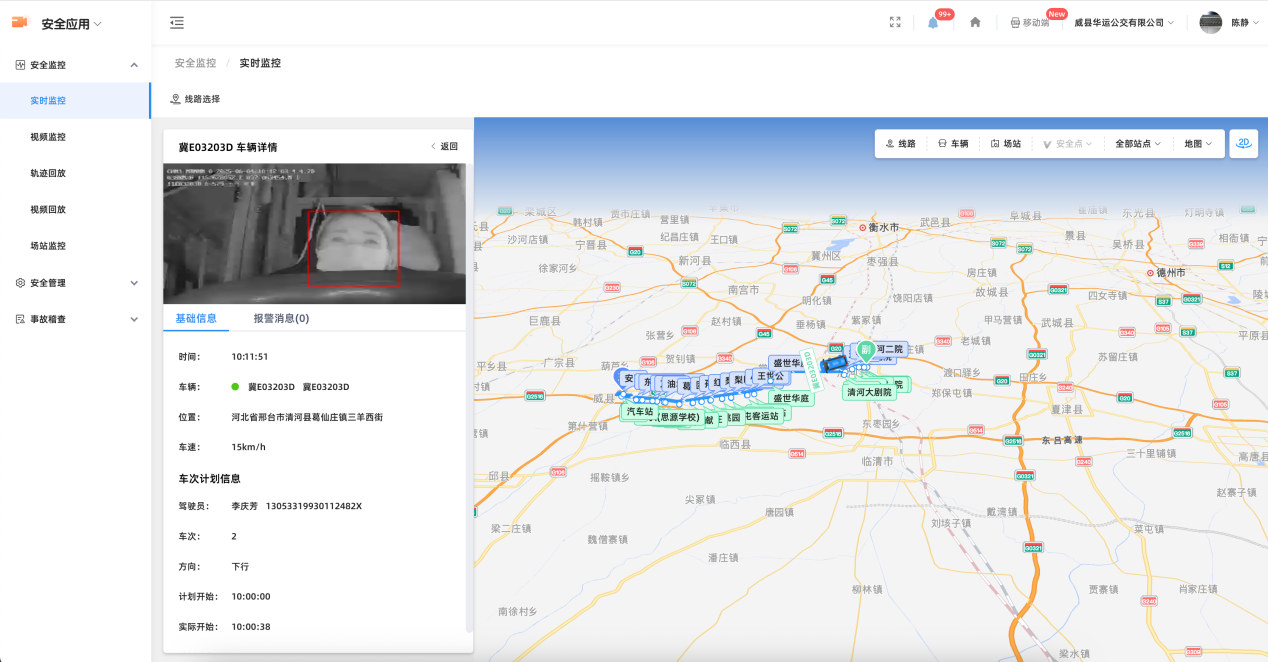Switch map view with the 2D button

(1243, 143)
